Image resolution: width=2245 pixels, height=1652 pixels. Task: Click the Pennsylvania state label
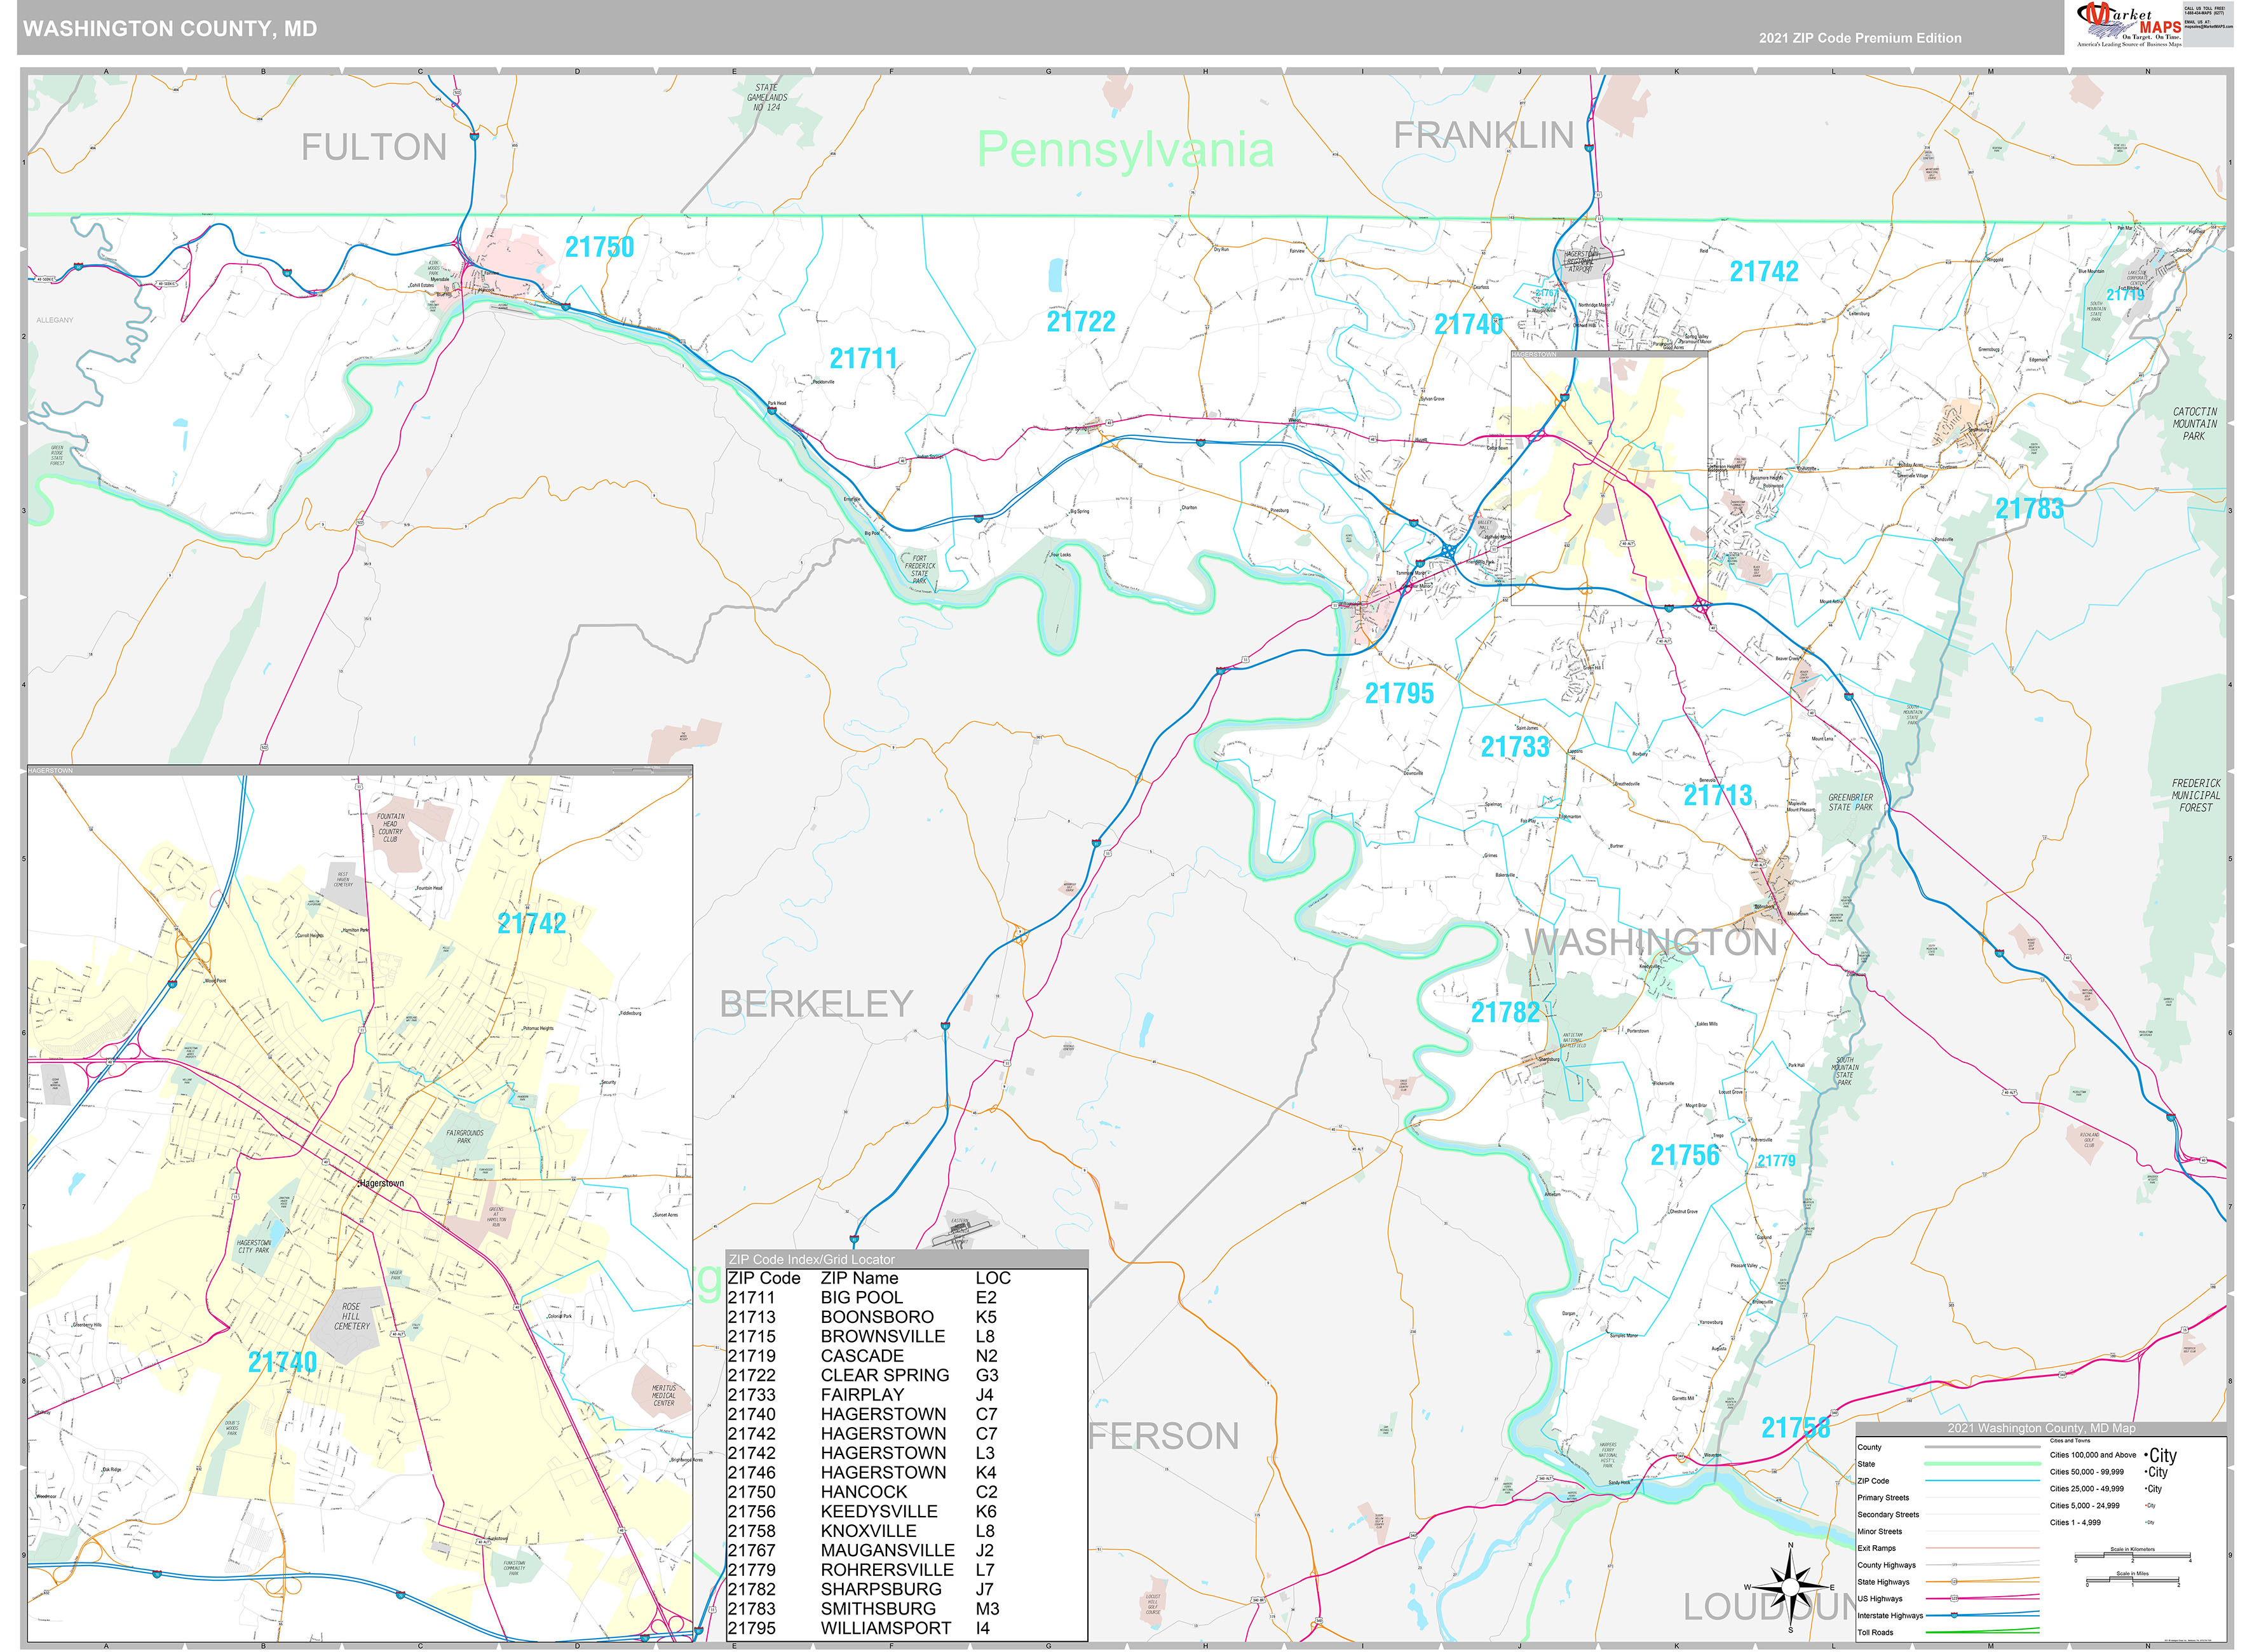[x=1125, y=150]
